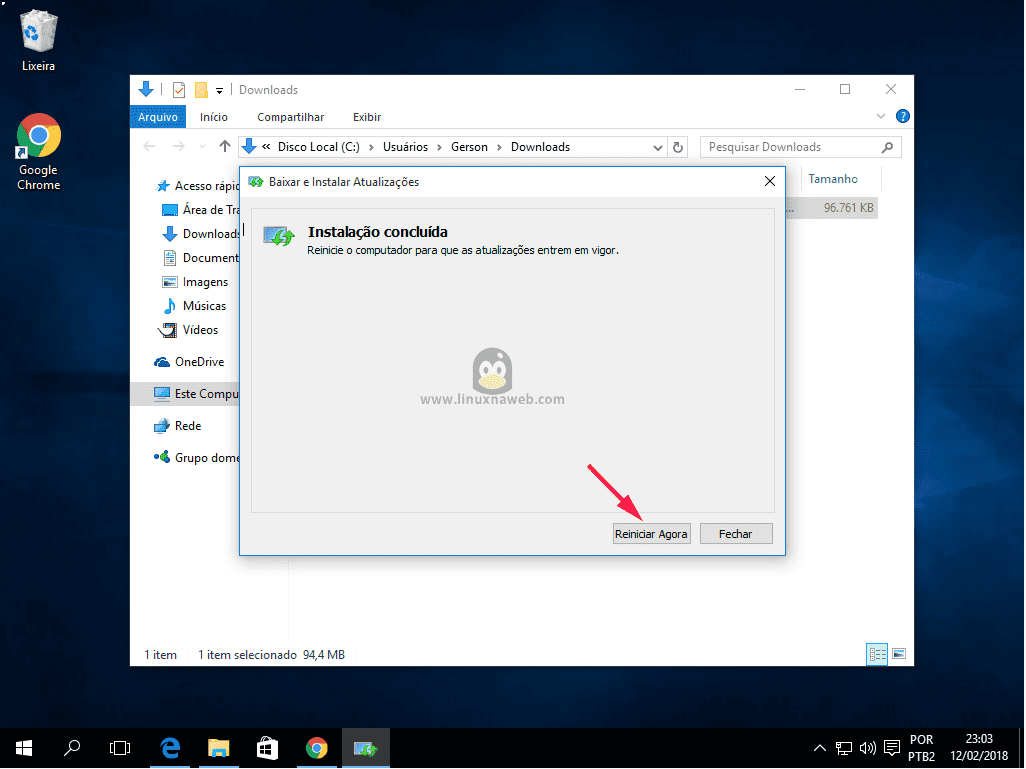Show hidden system tray icons

pos(819,747)
